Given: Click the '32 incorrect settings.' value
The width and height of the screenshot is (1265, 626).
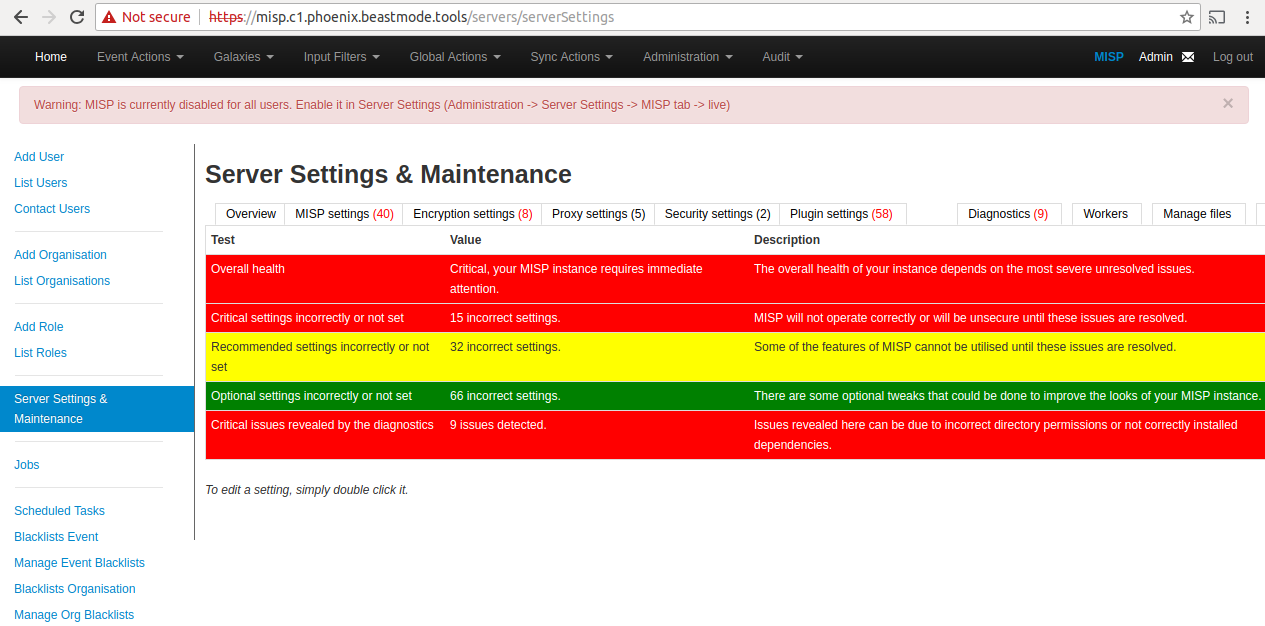Looking at the screenshot, I should pyautogui.click(x=505, y=347).
